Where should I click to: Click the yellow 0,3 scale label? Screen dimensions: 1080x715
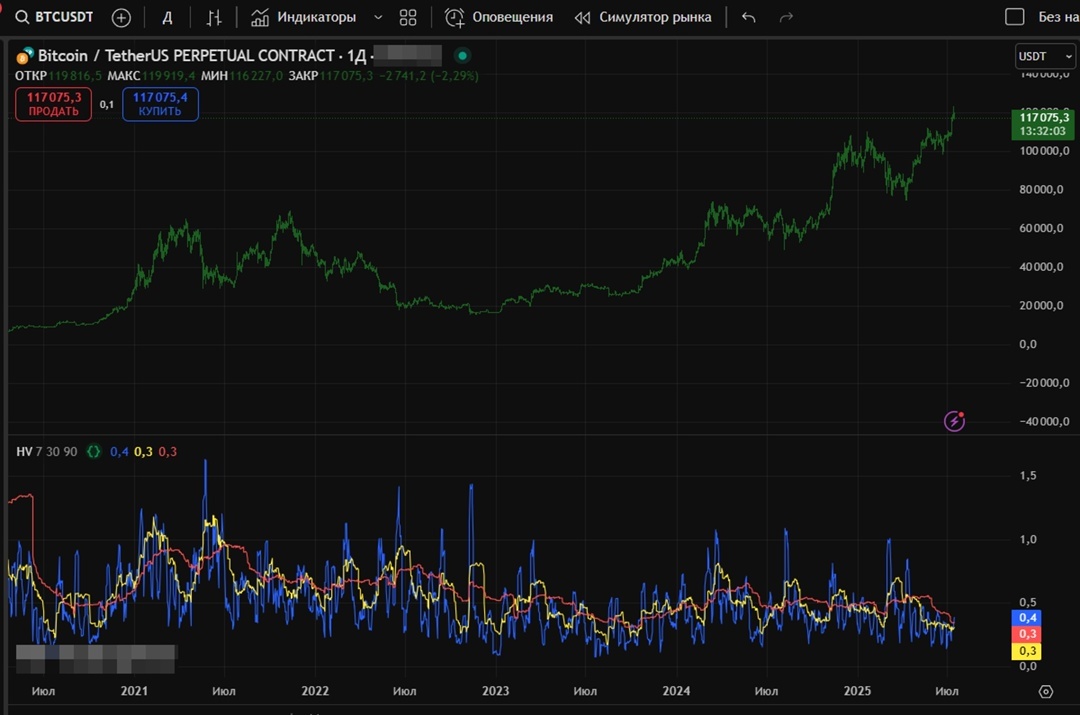pos(1026,651)
